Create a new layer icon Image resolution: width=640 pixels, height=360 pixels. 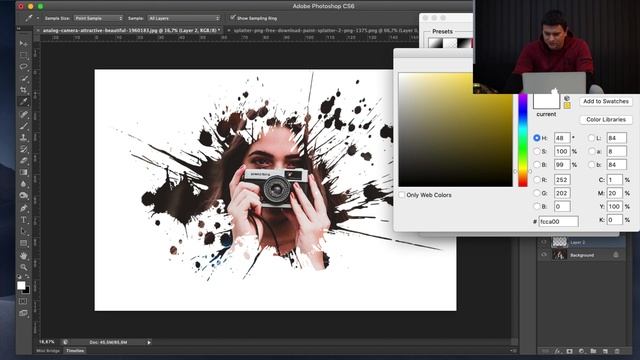coord(605,351)
